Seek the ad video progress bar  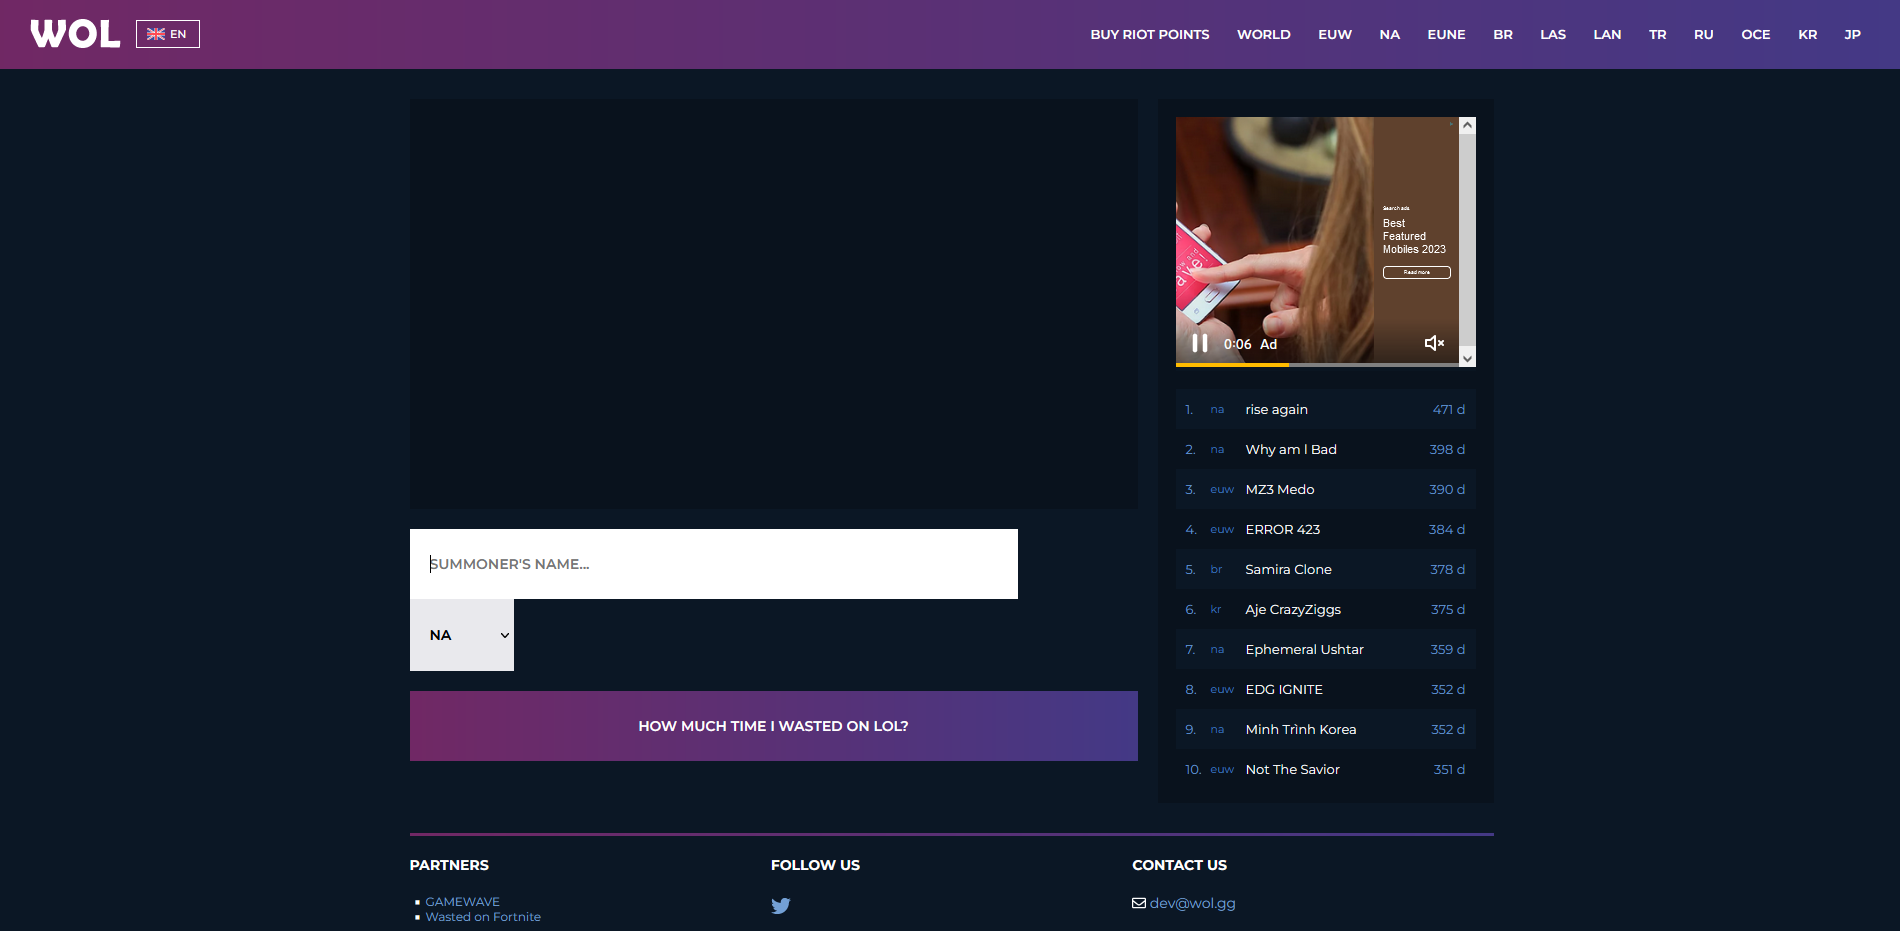[x=1317, y=365]
